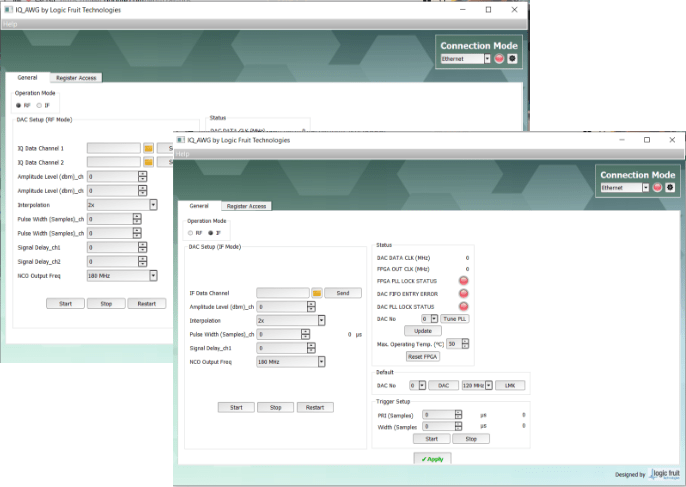Click DAC FIFO ENTRY ERROR indicator

pos(463,294)
